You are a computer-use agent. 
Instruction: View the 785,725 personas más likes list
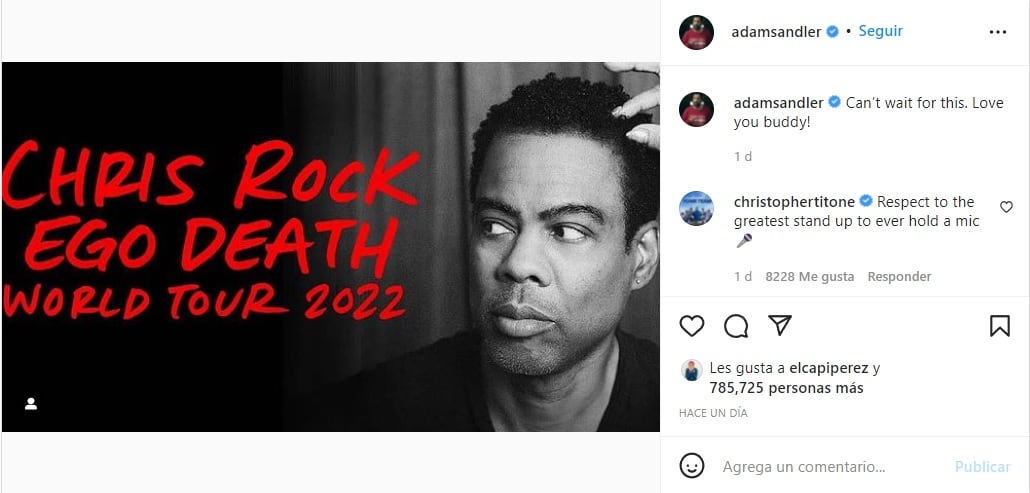click(x=786, y=389)
